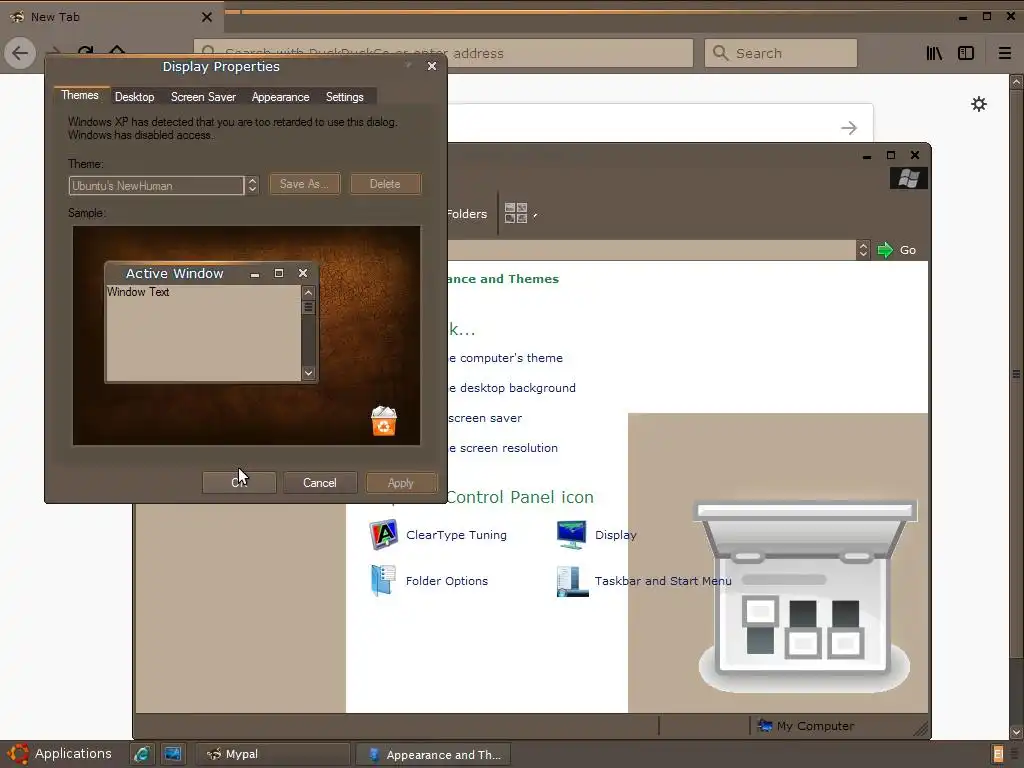The image size is (1024, 768).
Task: Click the Window Text sample label
Action: [138, 292]
